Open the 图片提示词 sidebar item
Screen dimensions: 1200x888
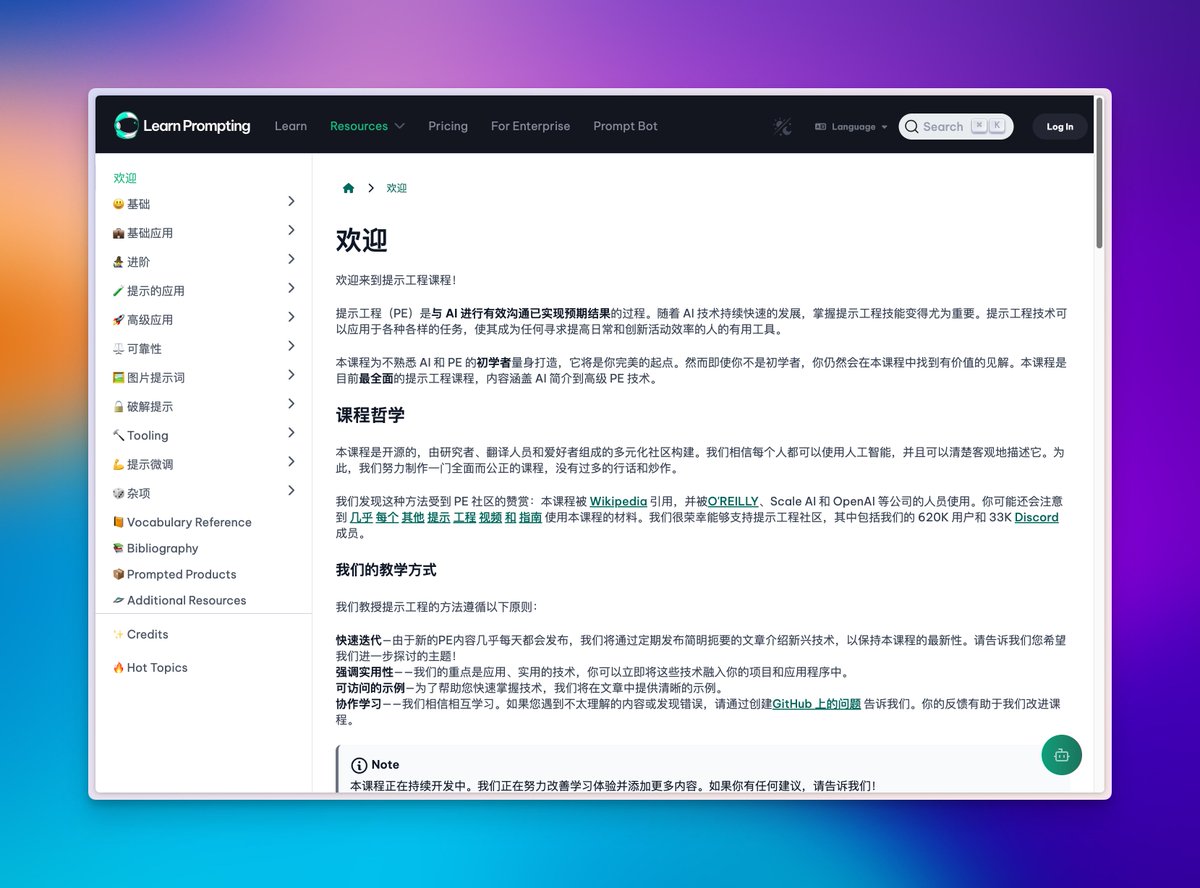(148, 378)
